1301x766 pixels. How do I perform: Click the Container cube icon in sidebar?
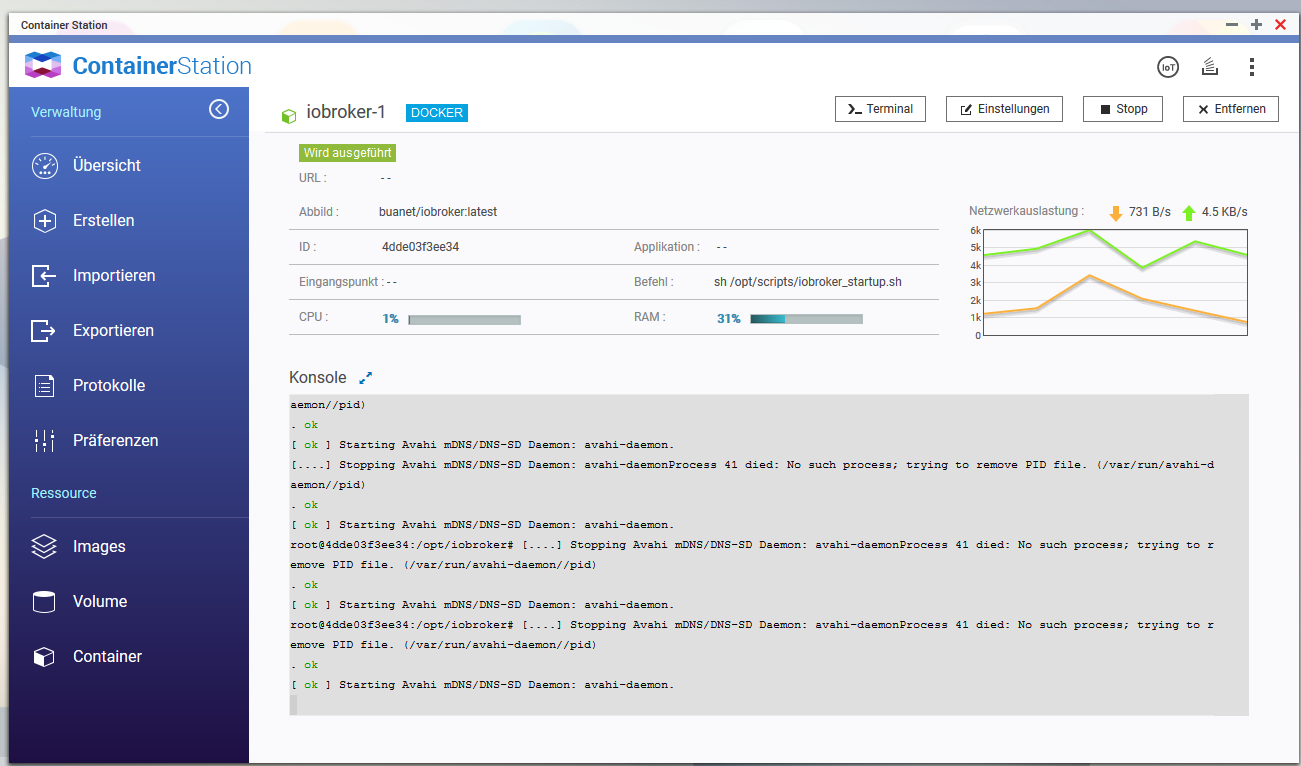[45, 657]
